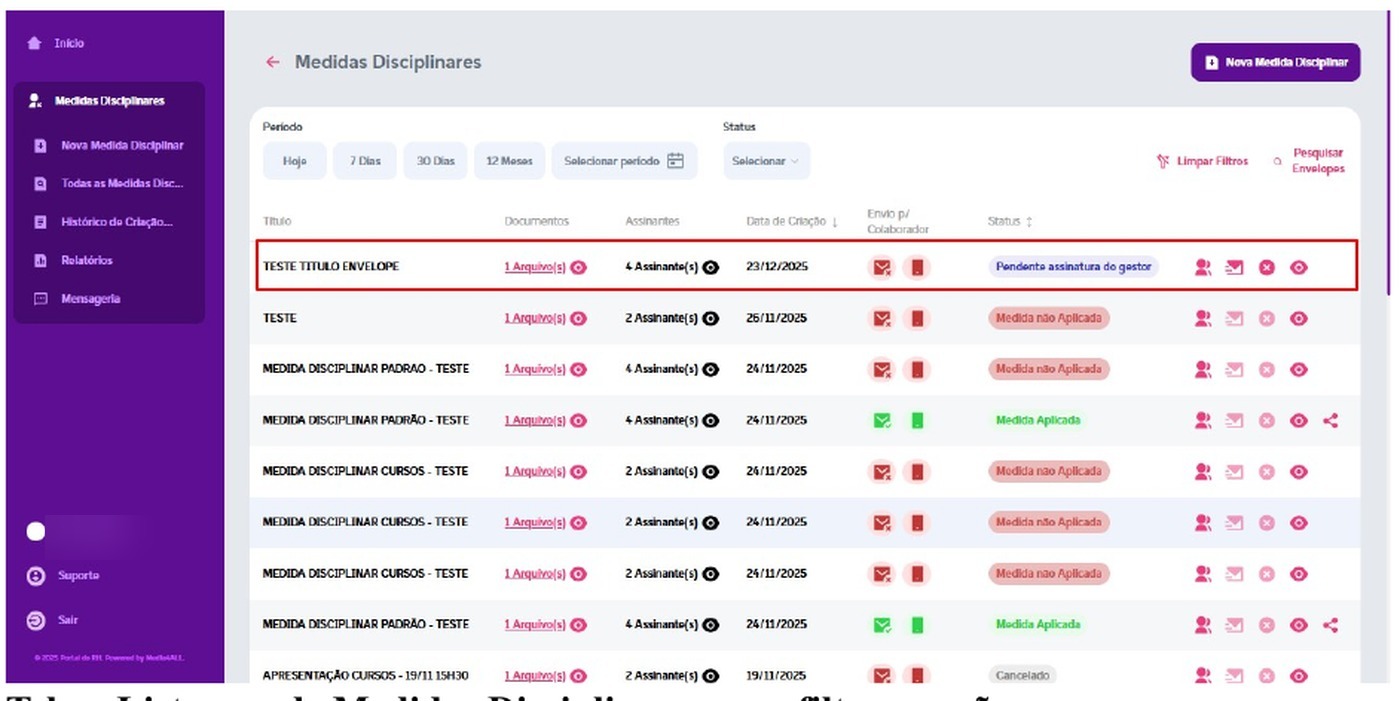Screen dimensions: 1400x701
Task: Click the Assinantes column header
Action: tap(652, 221)
